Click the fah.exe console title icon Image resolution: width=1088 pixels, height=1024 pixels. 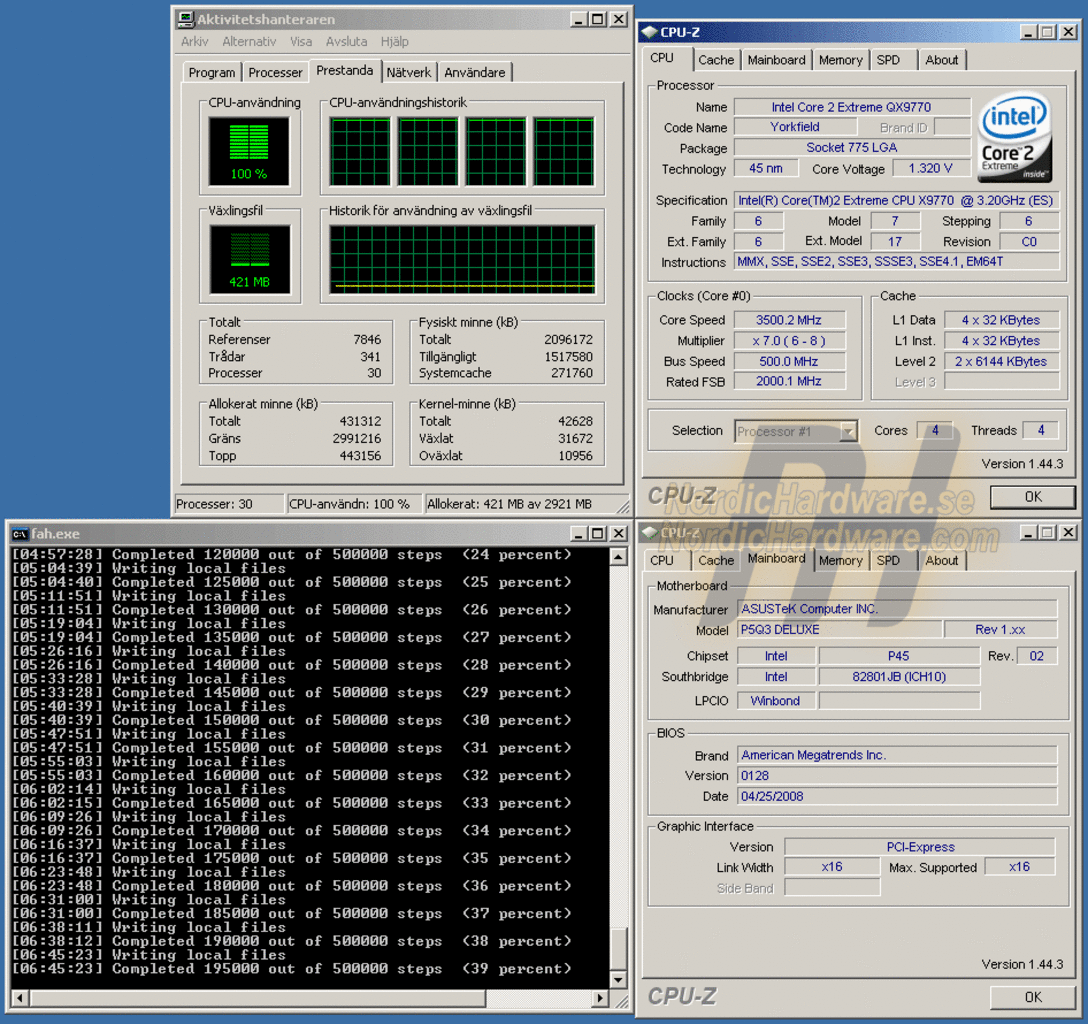click(20, 534)
